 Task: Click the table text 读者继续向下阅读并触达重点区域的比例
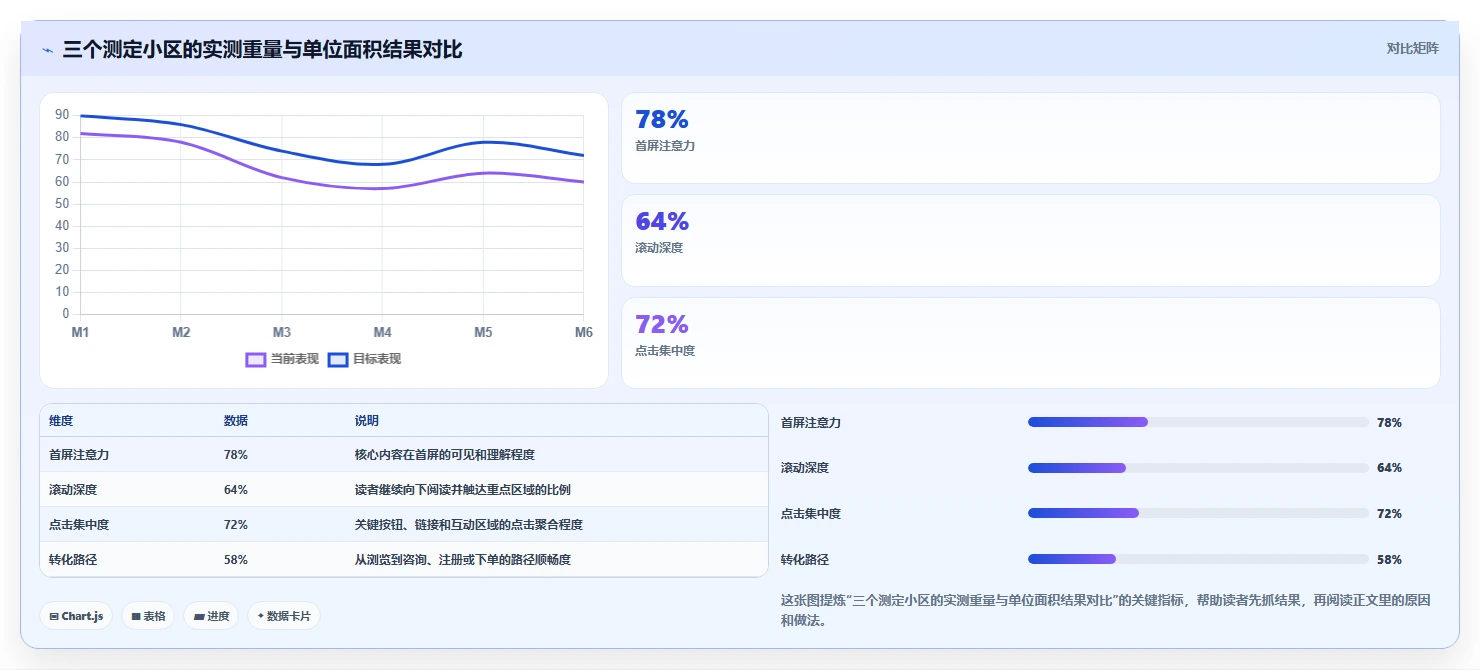tap(463, 490)
